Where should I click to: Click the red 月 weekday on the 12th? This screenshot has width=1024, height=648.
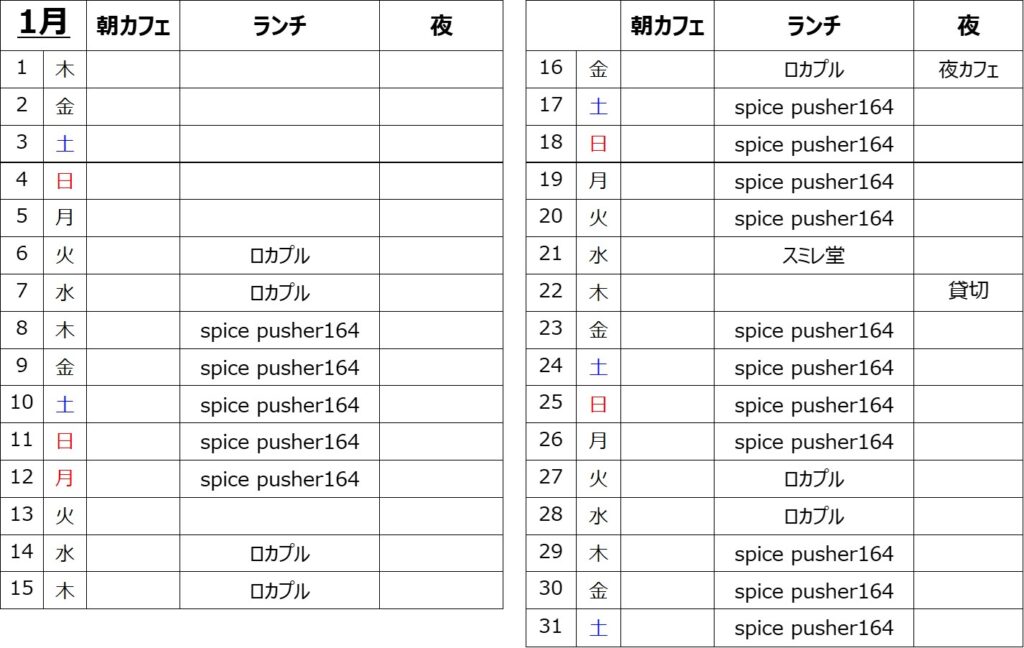click(x=65, y=479)
